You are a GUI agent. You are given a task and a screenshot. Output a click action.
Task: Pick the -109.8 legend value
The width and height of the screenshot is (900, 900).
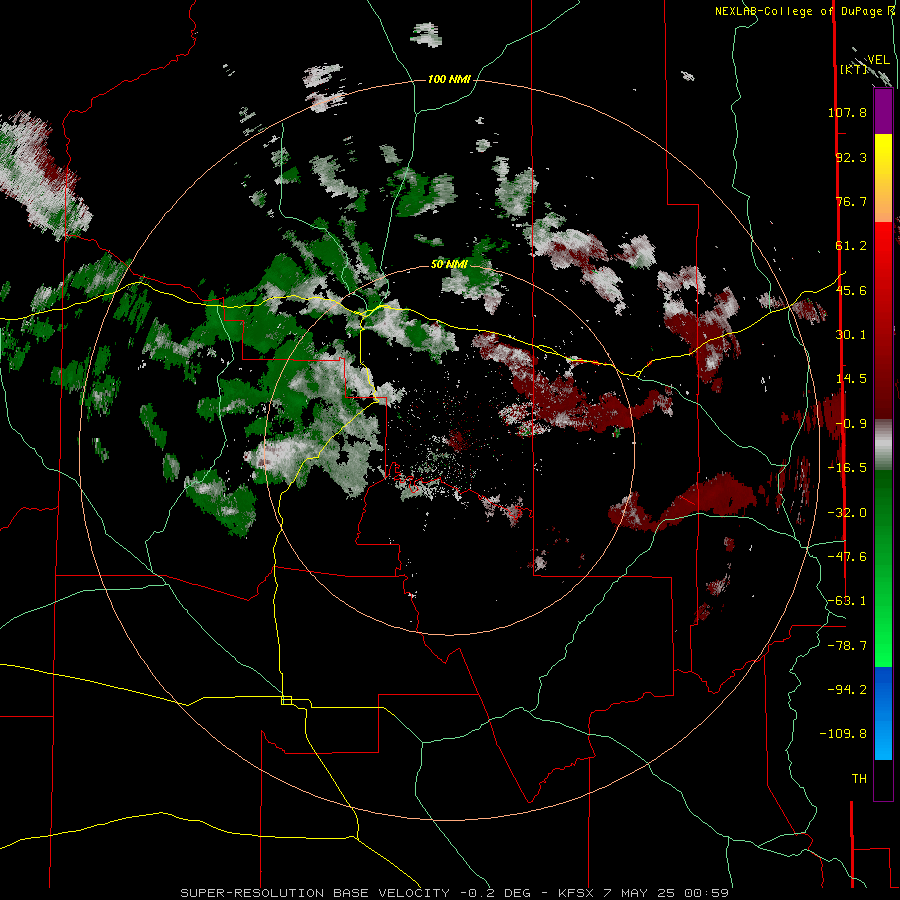844,734
